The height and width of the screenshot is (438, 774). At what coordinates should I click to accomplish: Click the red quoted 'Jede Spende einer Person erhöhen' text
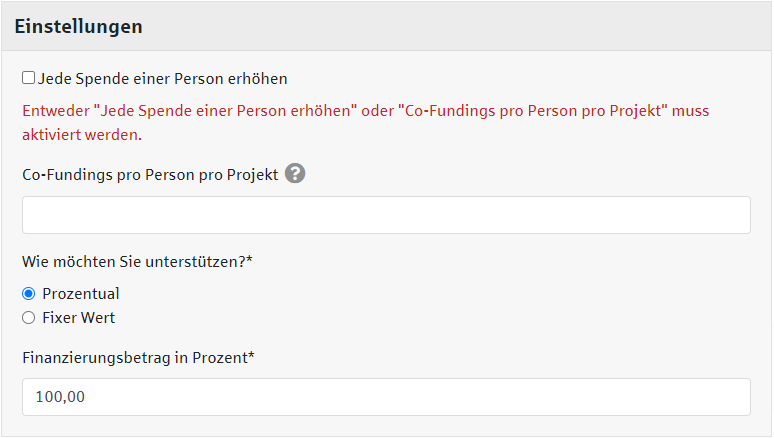[x=226, y=110]
